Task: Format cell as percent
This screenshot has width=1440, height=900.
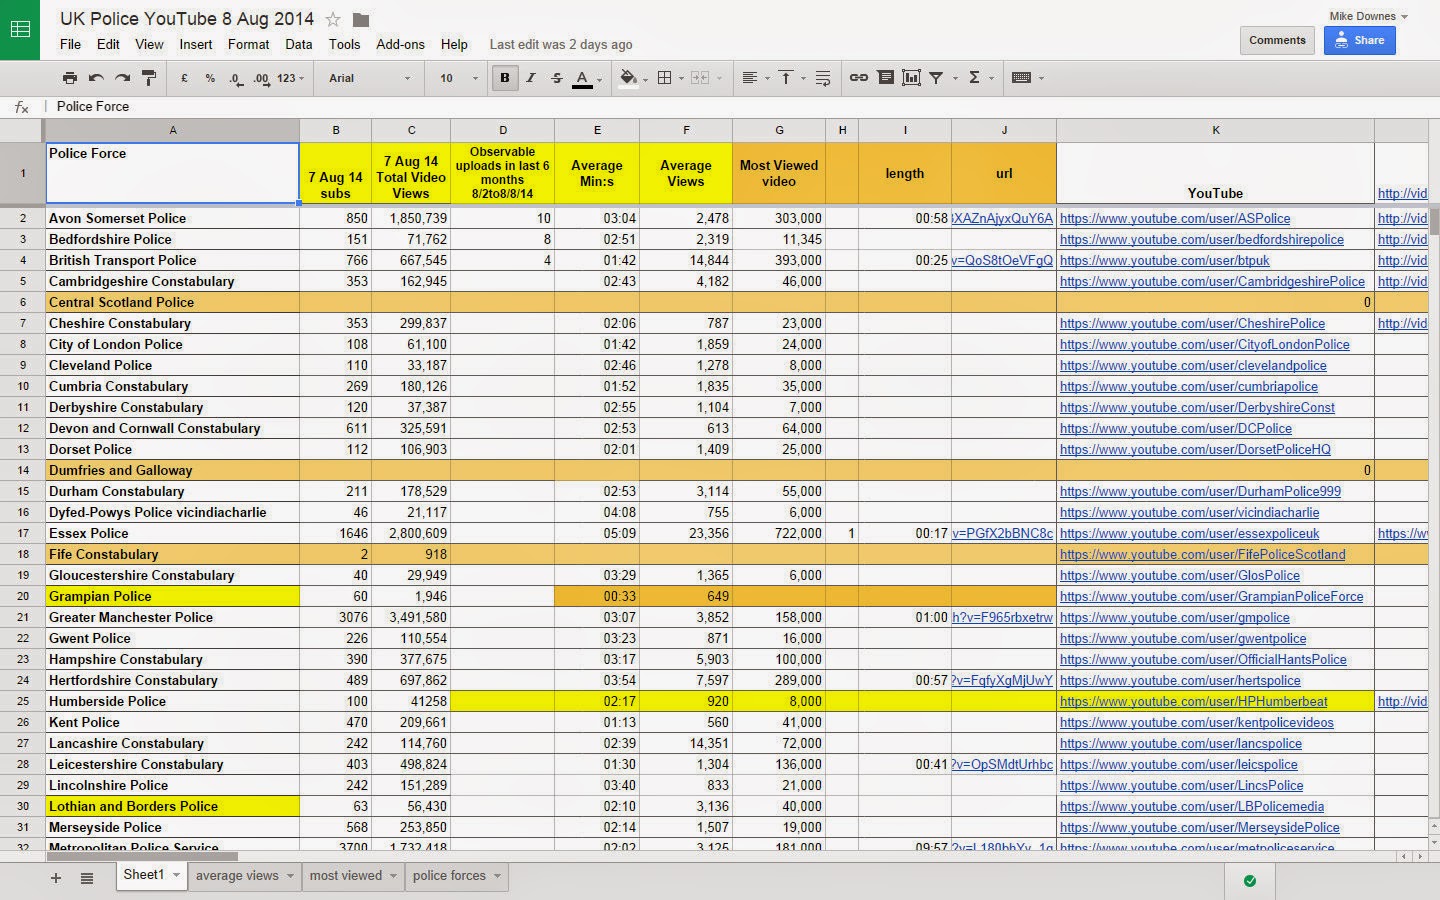Action: point(210,78)
